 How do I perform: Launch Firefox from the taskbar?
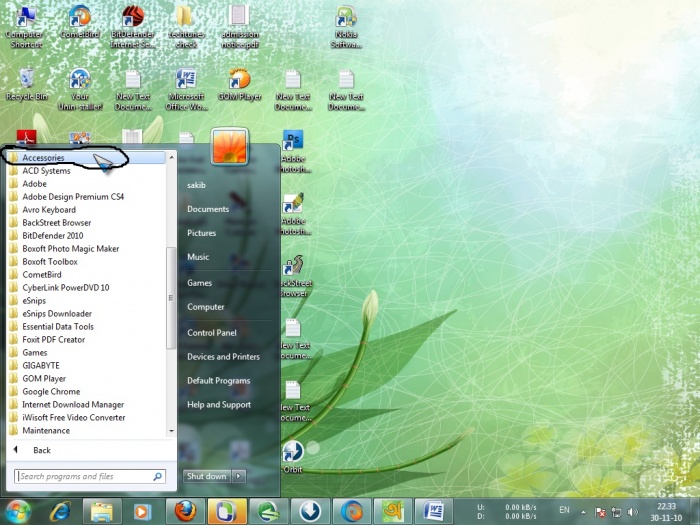(185, 511)
